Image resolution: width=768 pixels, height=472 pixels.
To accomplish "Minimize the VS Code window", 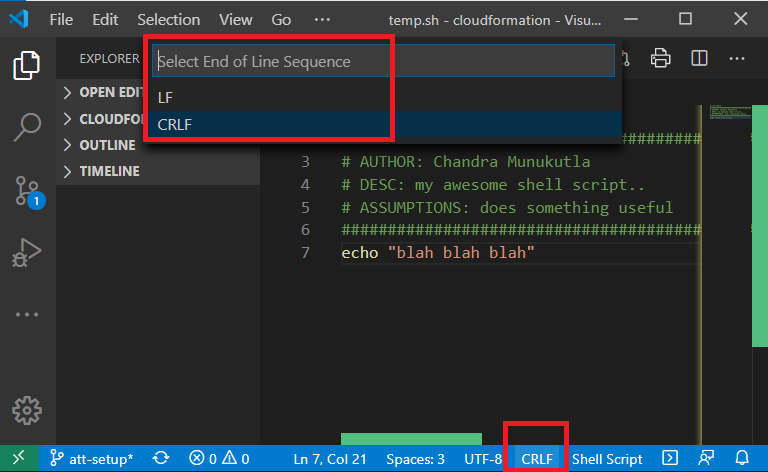I will [x=631, y=19].
